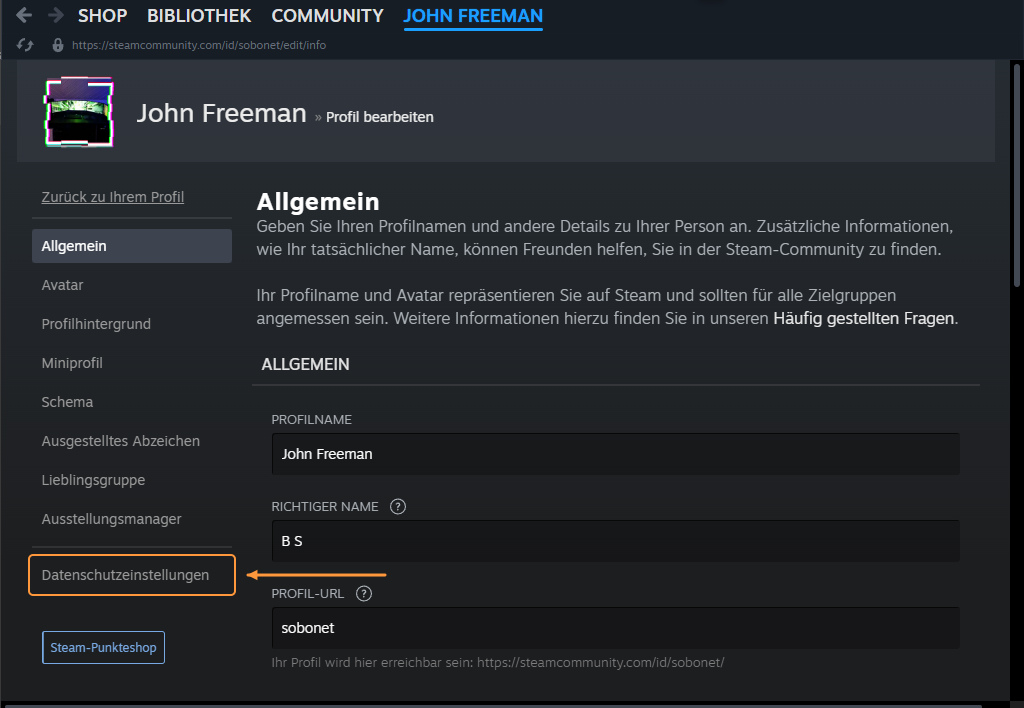
Task: Click the Zurück zu Ihrem Profil link
Action: coord(112,197)
